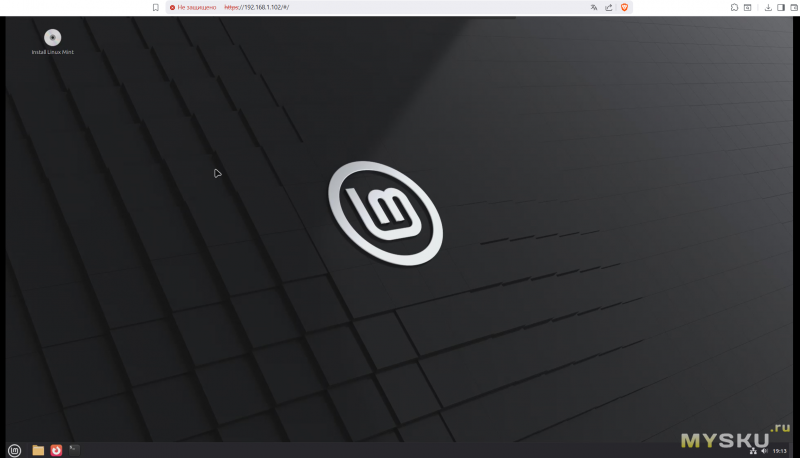
Task: Open the network connections tray icon
Action: coord(752,450)
